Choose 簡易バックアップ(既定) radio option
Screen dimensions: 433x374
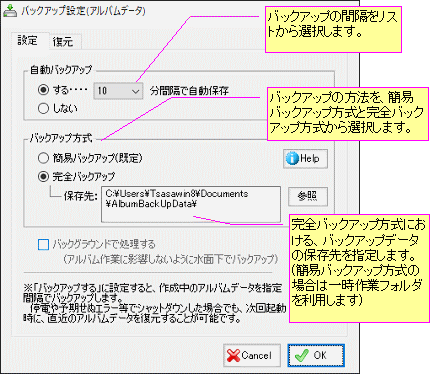[x=43, y=158]
